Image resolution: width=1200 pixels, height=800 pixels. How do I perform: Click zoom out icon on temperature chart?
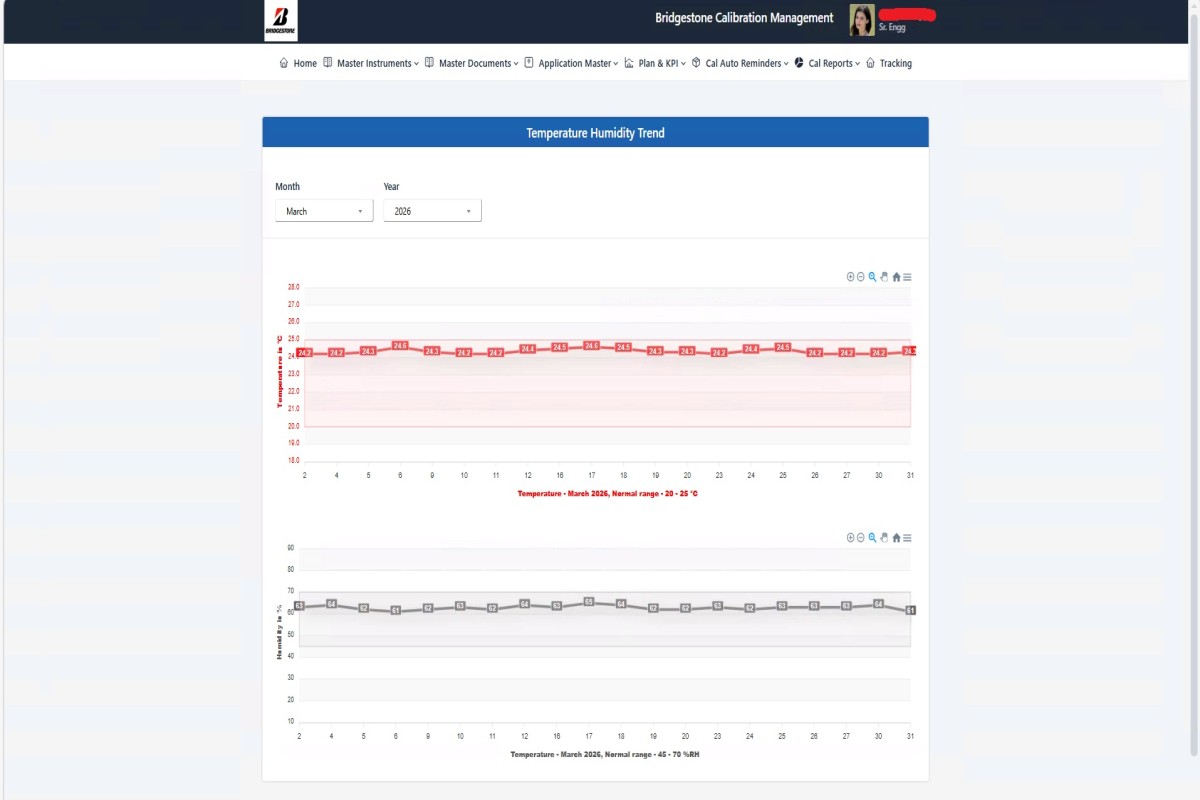[861, 277]
